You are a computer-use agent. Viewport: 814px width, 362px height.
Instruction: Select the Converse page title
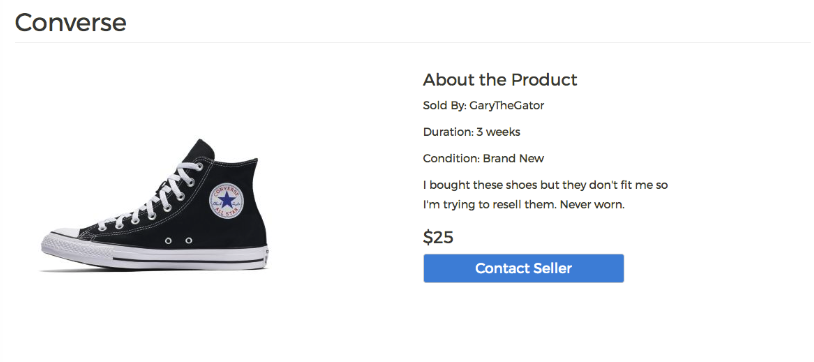pos(71,22)
